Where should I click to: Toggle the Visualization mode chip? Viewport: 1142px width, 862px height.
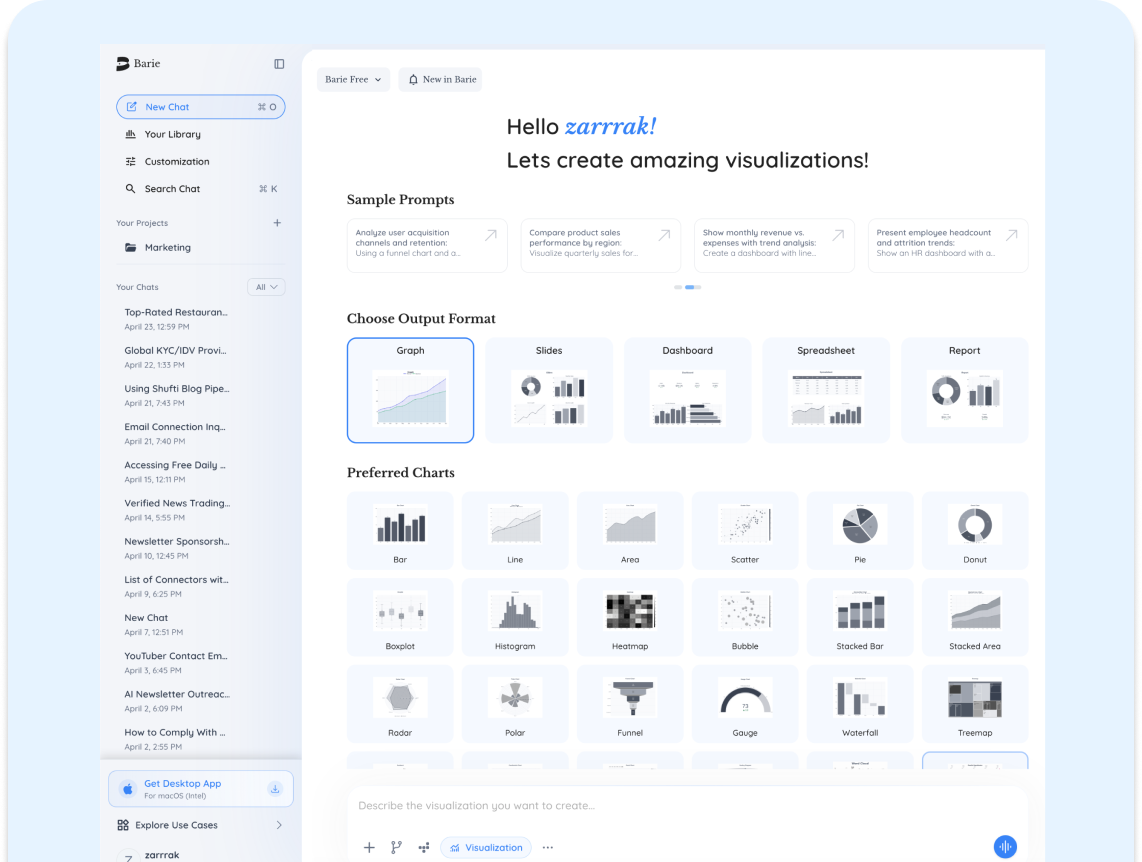click(x=486, y=847)
